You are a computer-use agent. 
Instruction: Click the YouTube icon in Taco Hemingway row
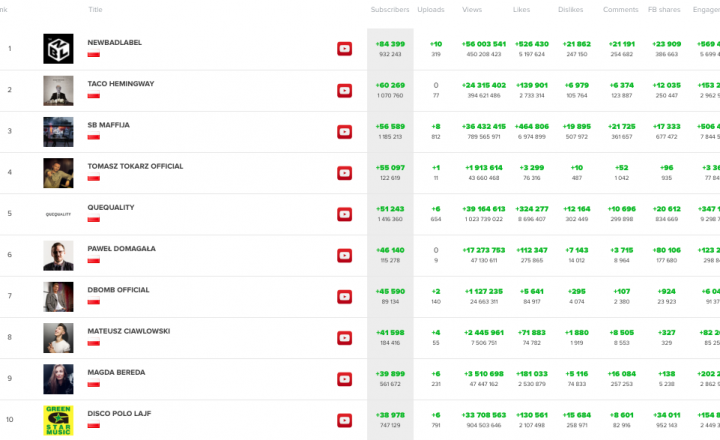344,90
